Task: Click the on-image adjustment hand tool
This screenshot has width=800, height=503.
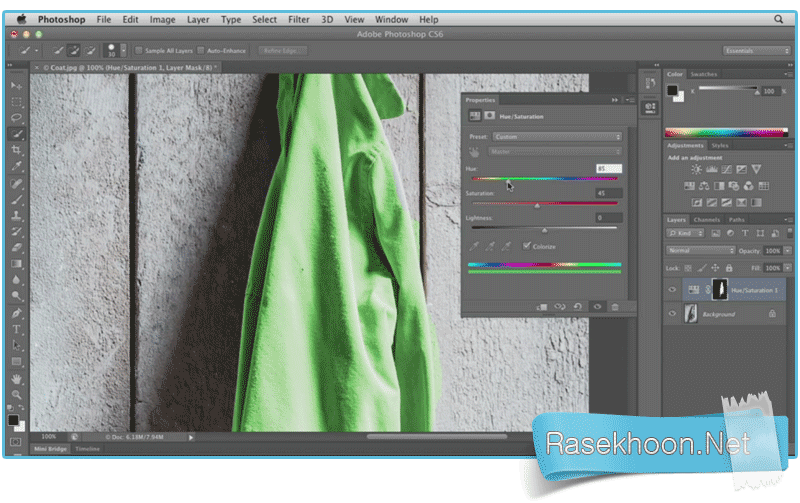Action: click(x=474, y=152)
